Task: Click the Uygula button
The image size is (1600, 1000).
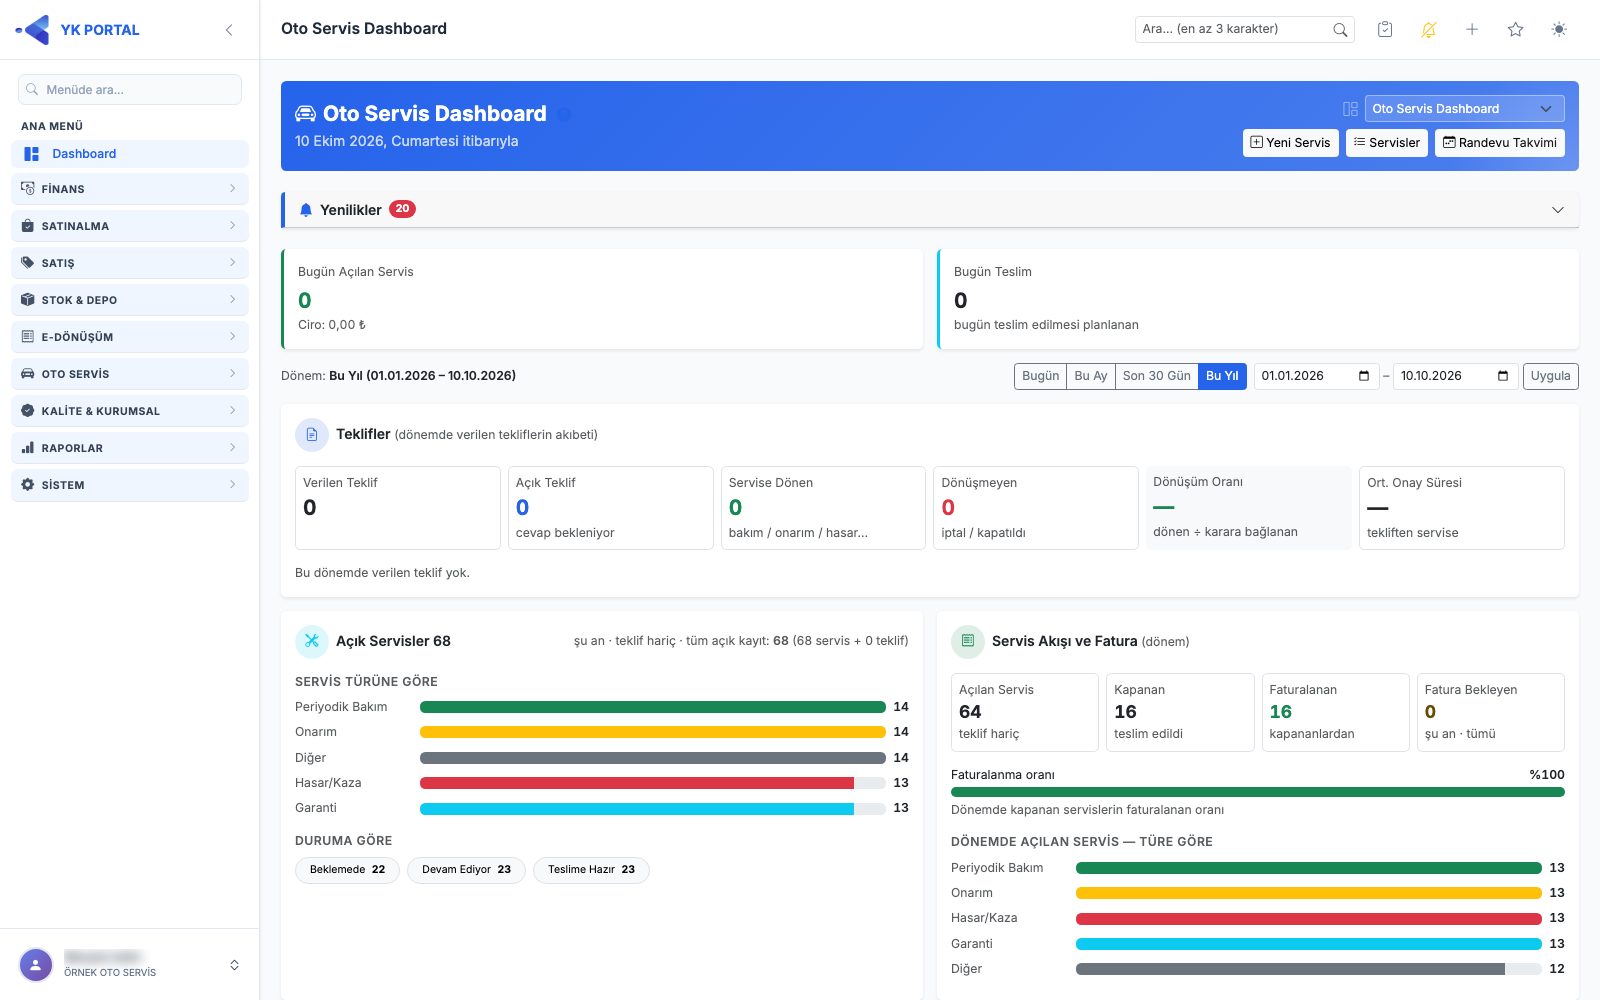Action: pos(1550,376)
